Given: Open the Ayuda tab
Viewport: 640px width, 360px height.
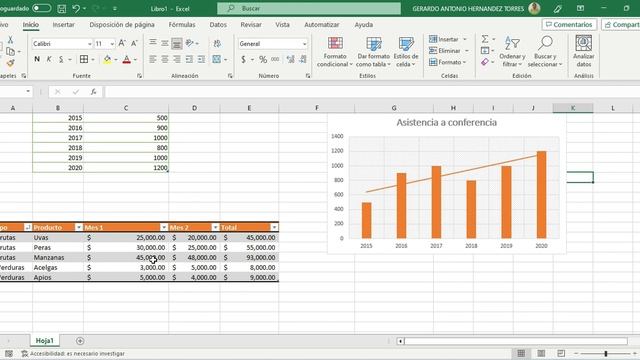Looking at the screenshot, I should click(x=364, y=25).
